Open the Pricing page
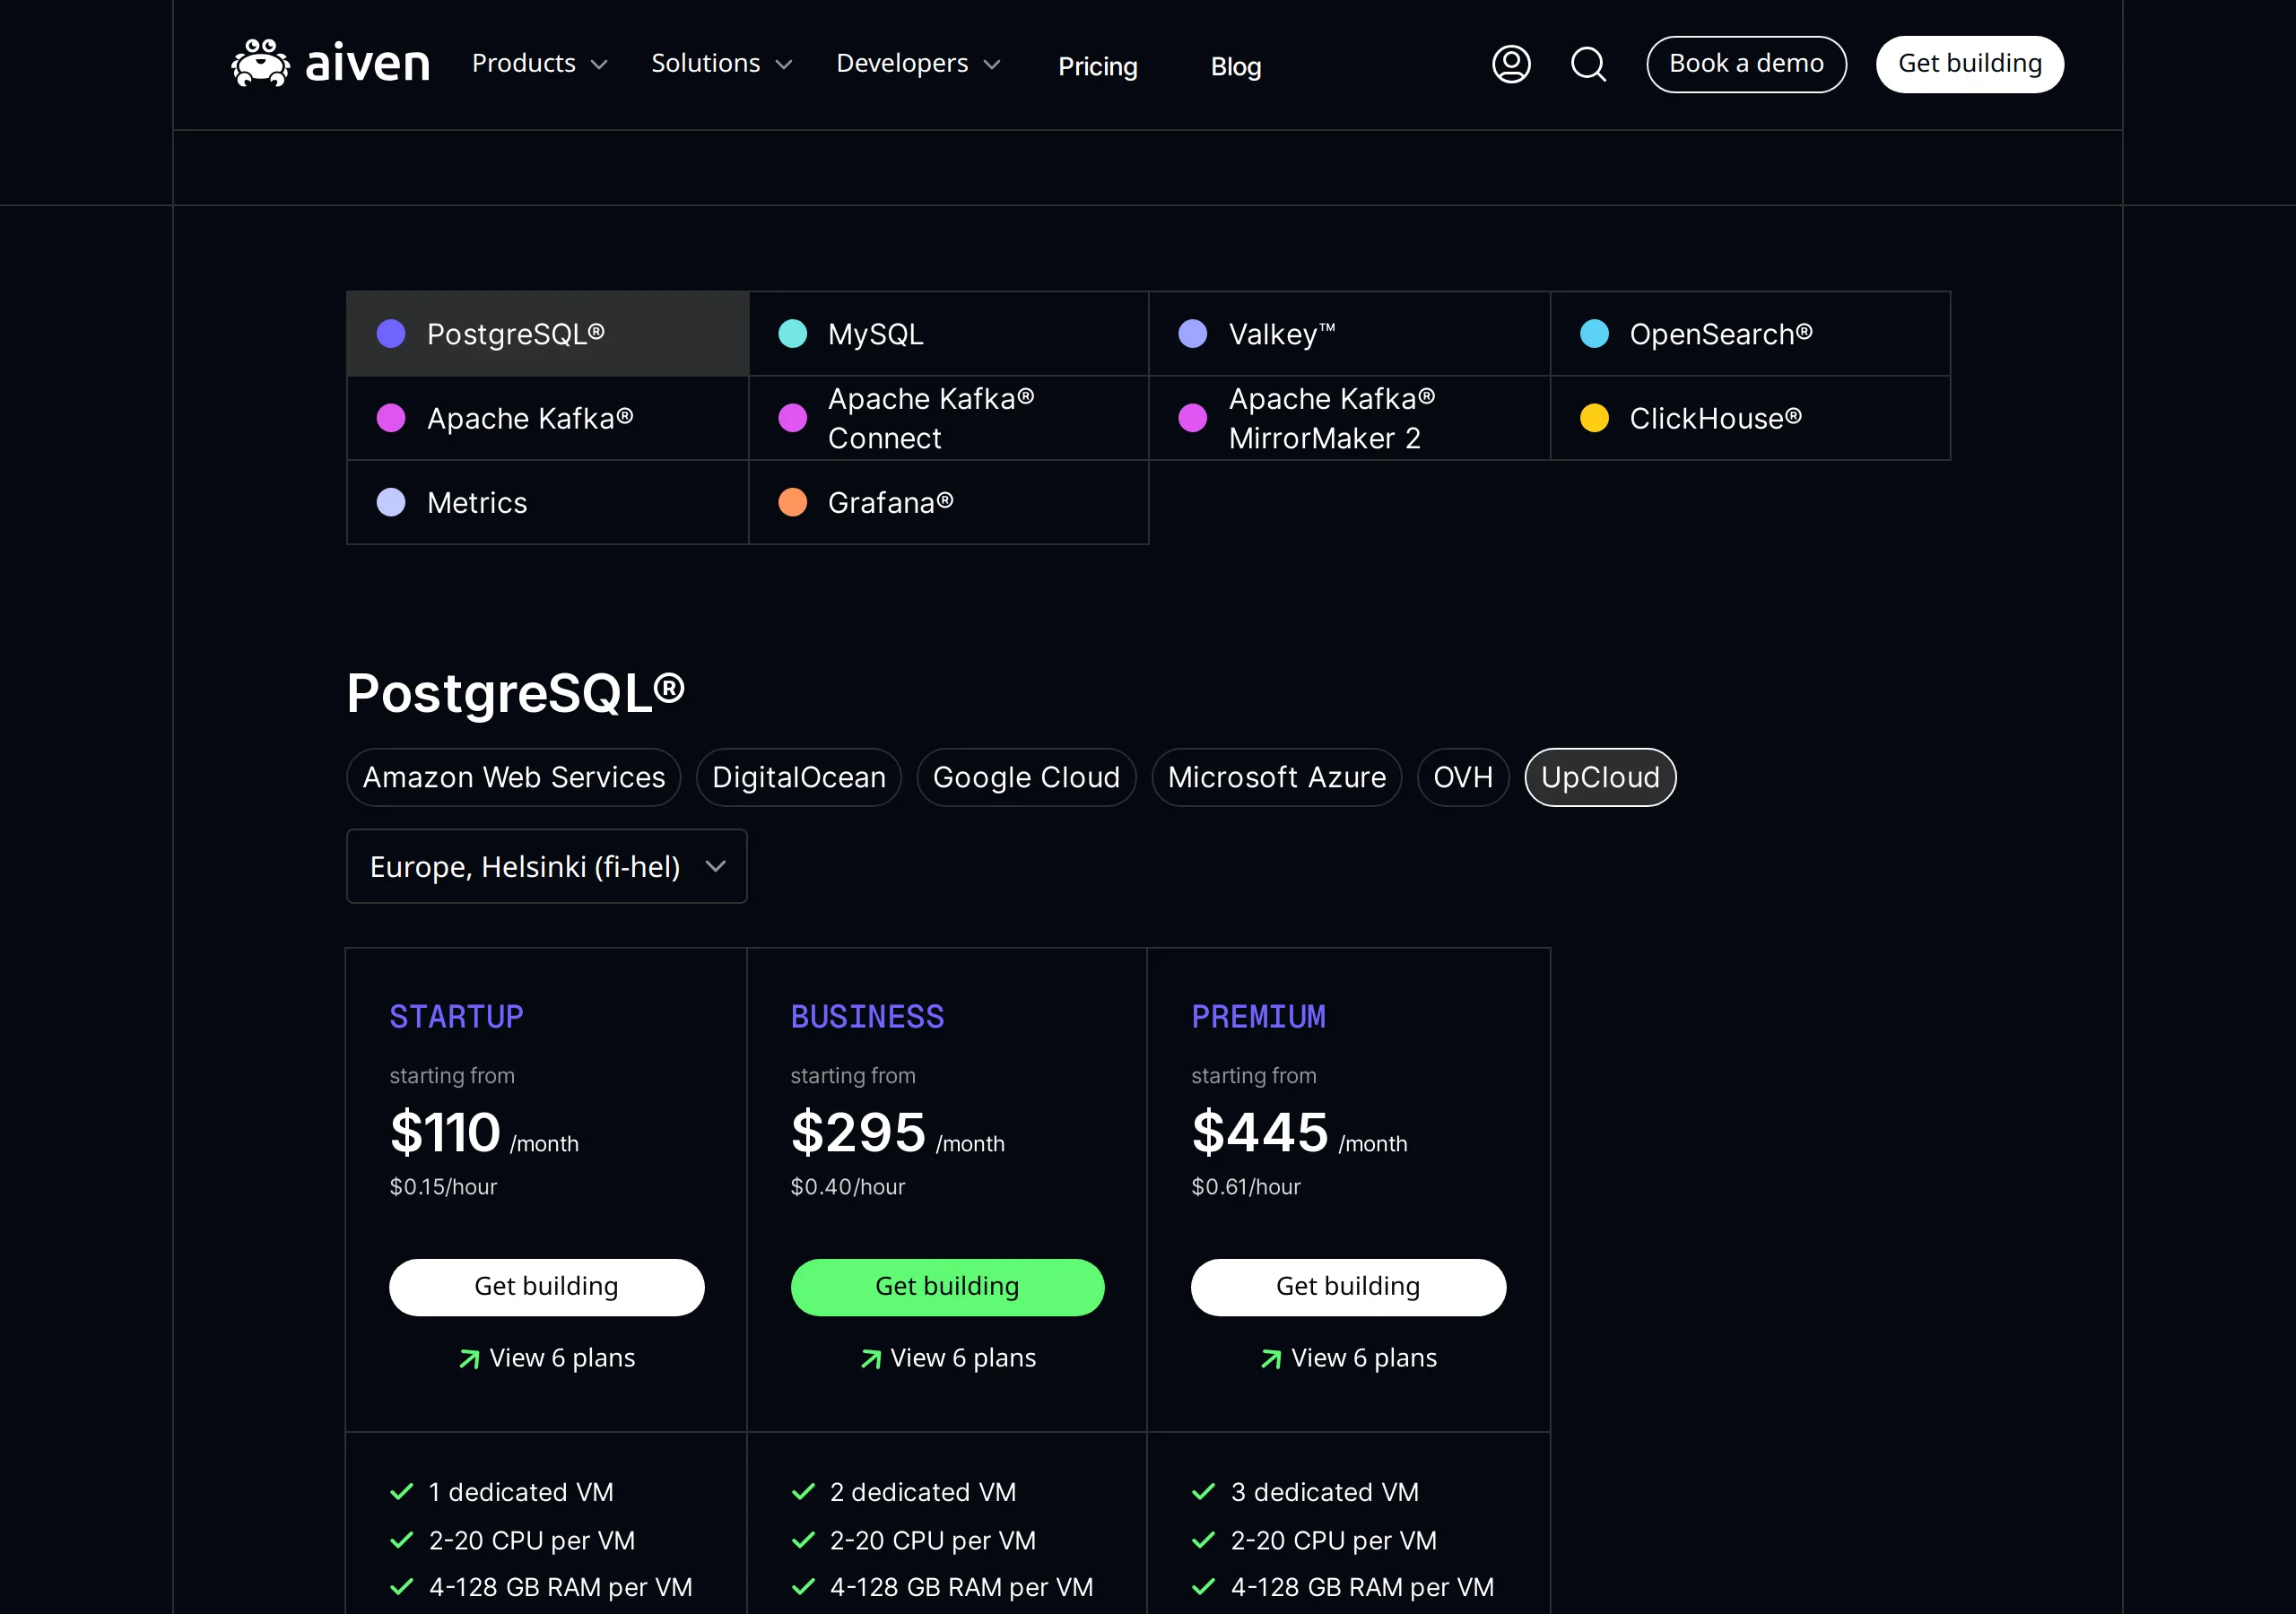Image resolution: width=2296 pixels, height=1614 pixels. 1098,66
